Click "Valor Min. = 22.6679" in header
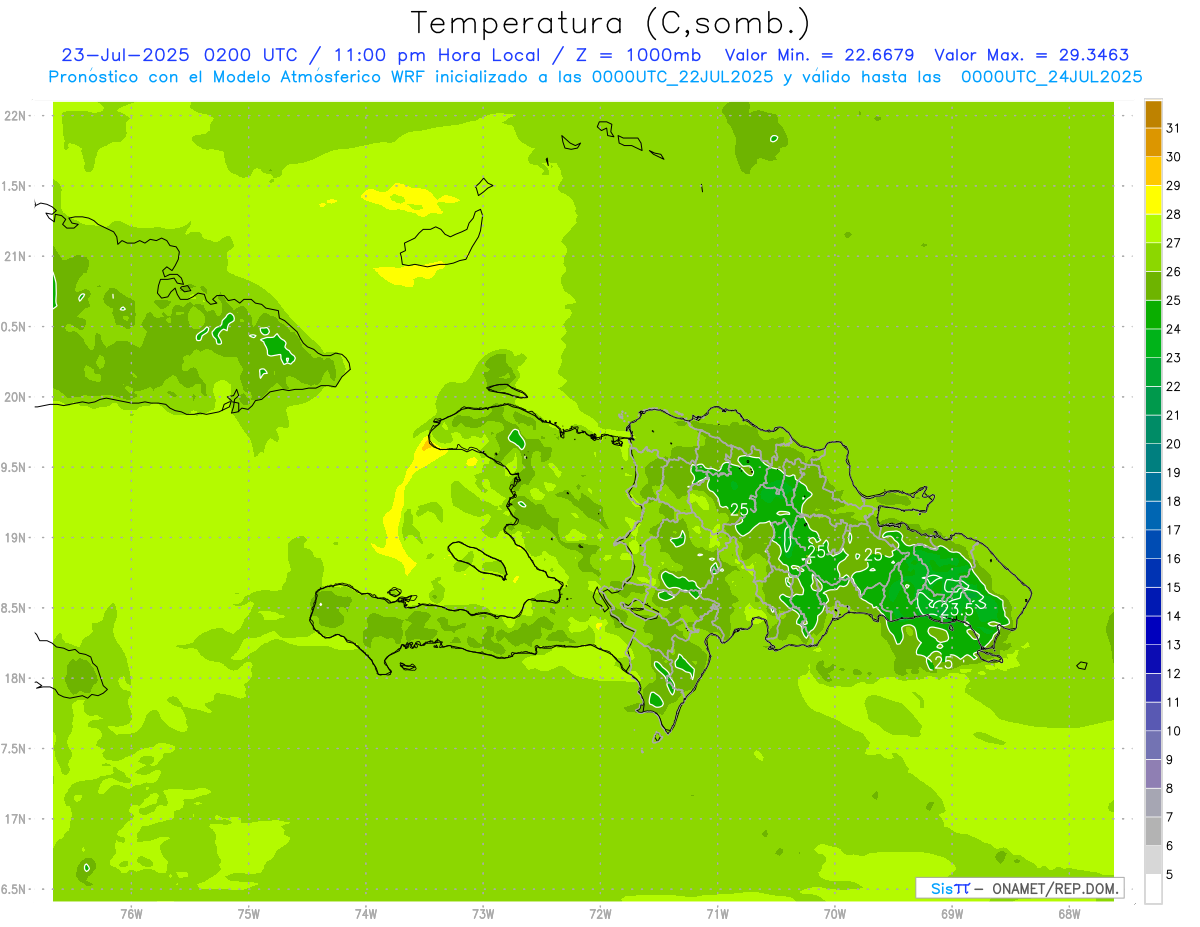Viewport: 1200px width, 927px height. tap(820, 55)
